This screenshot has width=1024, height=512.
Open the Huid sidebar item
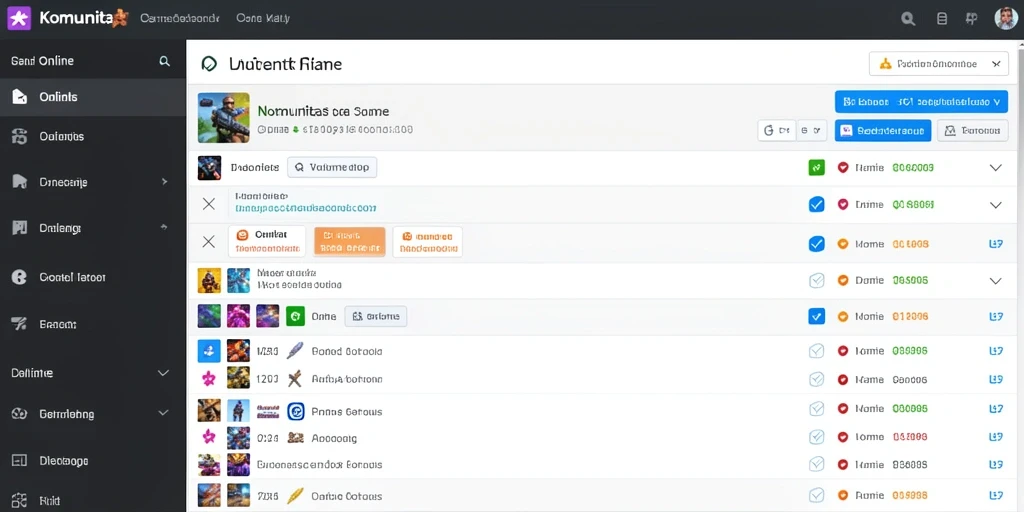point(93,501)
